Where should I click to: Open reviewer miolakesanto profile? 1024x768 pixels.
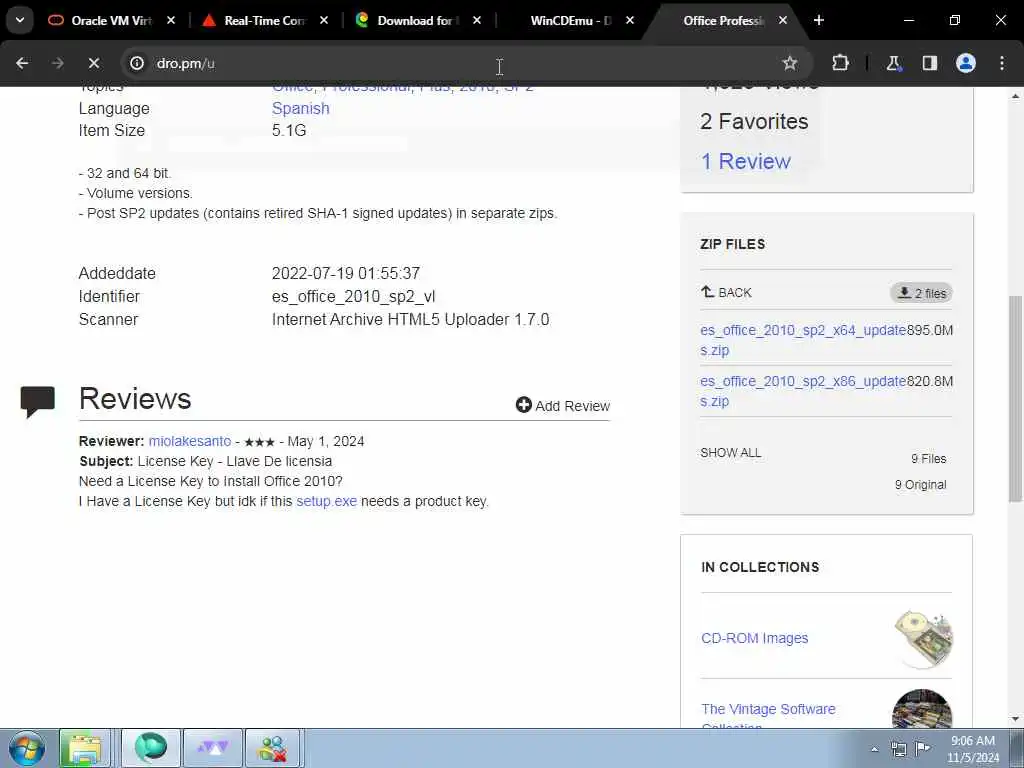[189, 441]
